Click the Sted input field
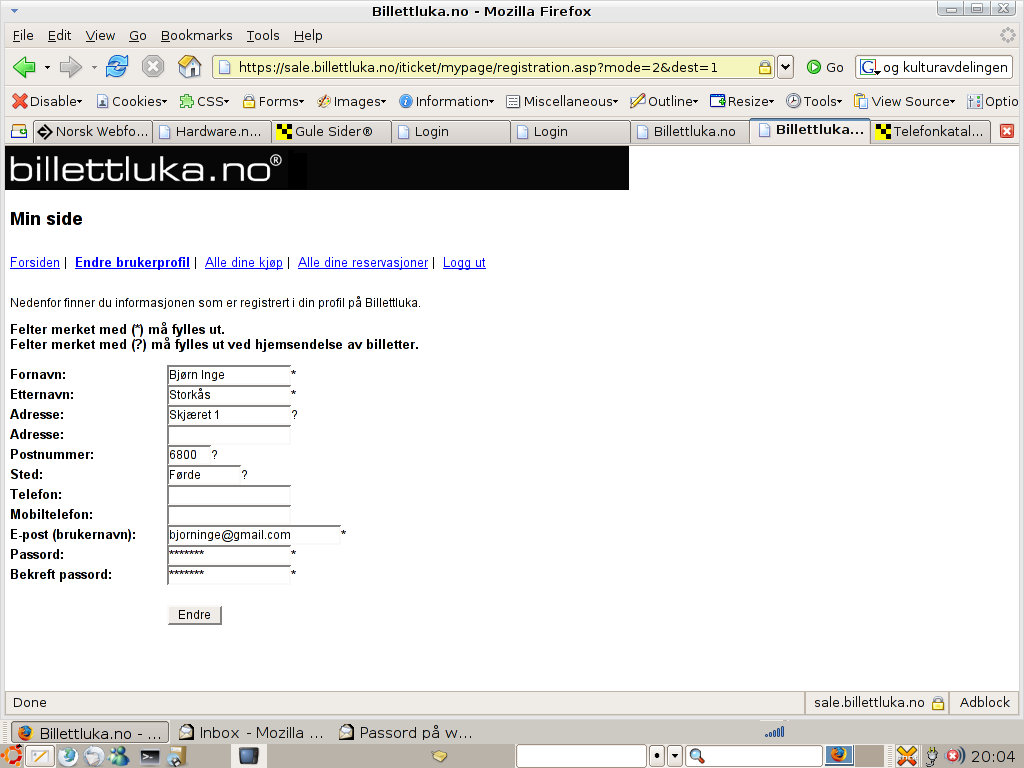Screen dimensions: 1024x768 [x=204, y=475]
